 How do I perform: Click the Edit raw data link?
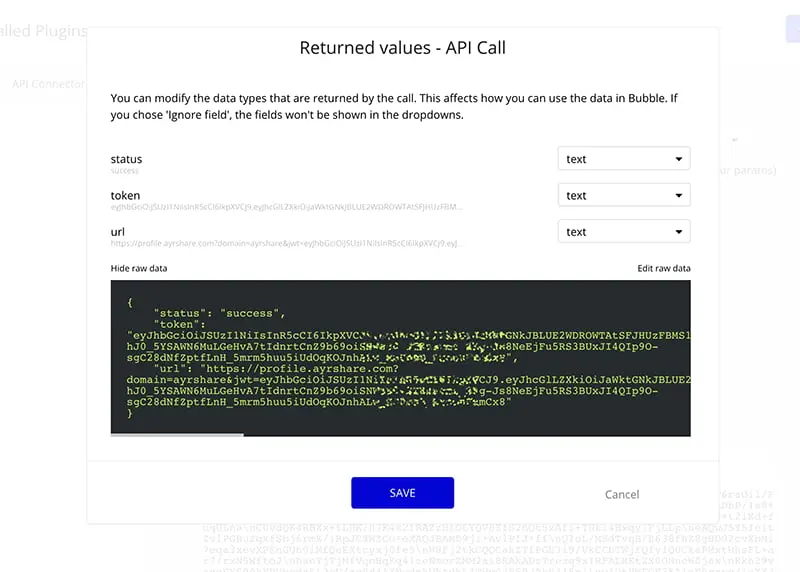tap(663, 269)
